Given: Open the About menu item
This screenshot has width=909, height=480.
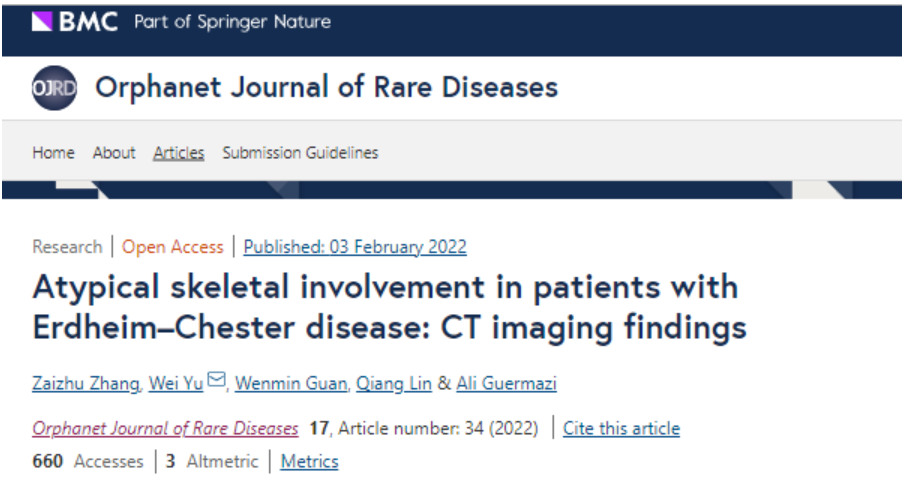Looking at the screenshot, I should [x=114, y=153].
